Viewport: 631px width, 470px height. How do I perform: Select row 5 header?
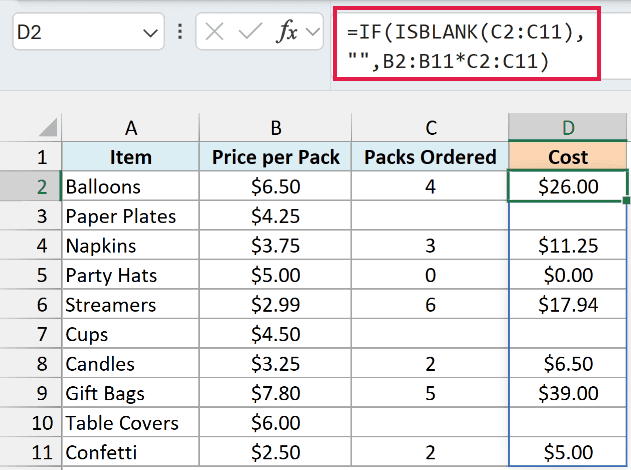tap(31, 275)
